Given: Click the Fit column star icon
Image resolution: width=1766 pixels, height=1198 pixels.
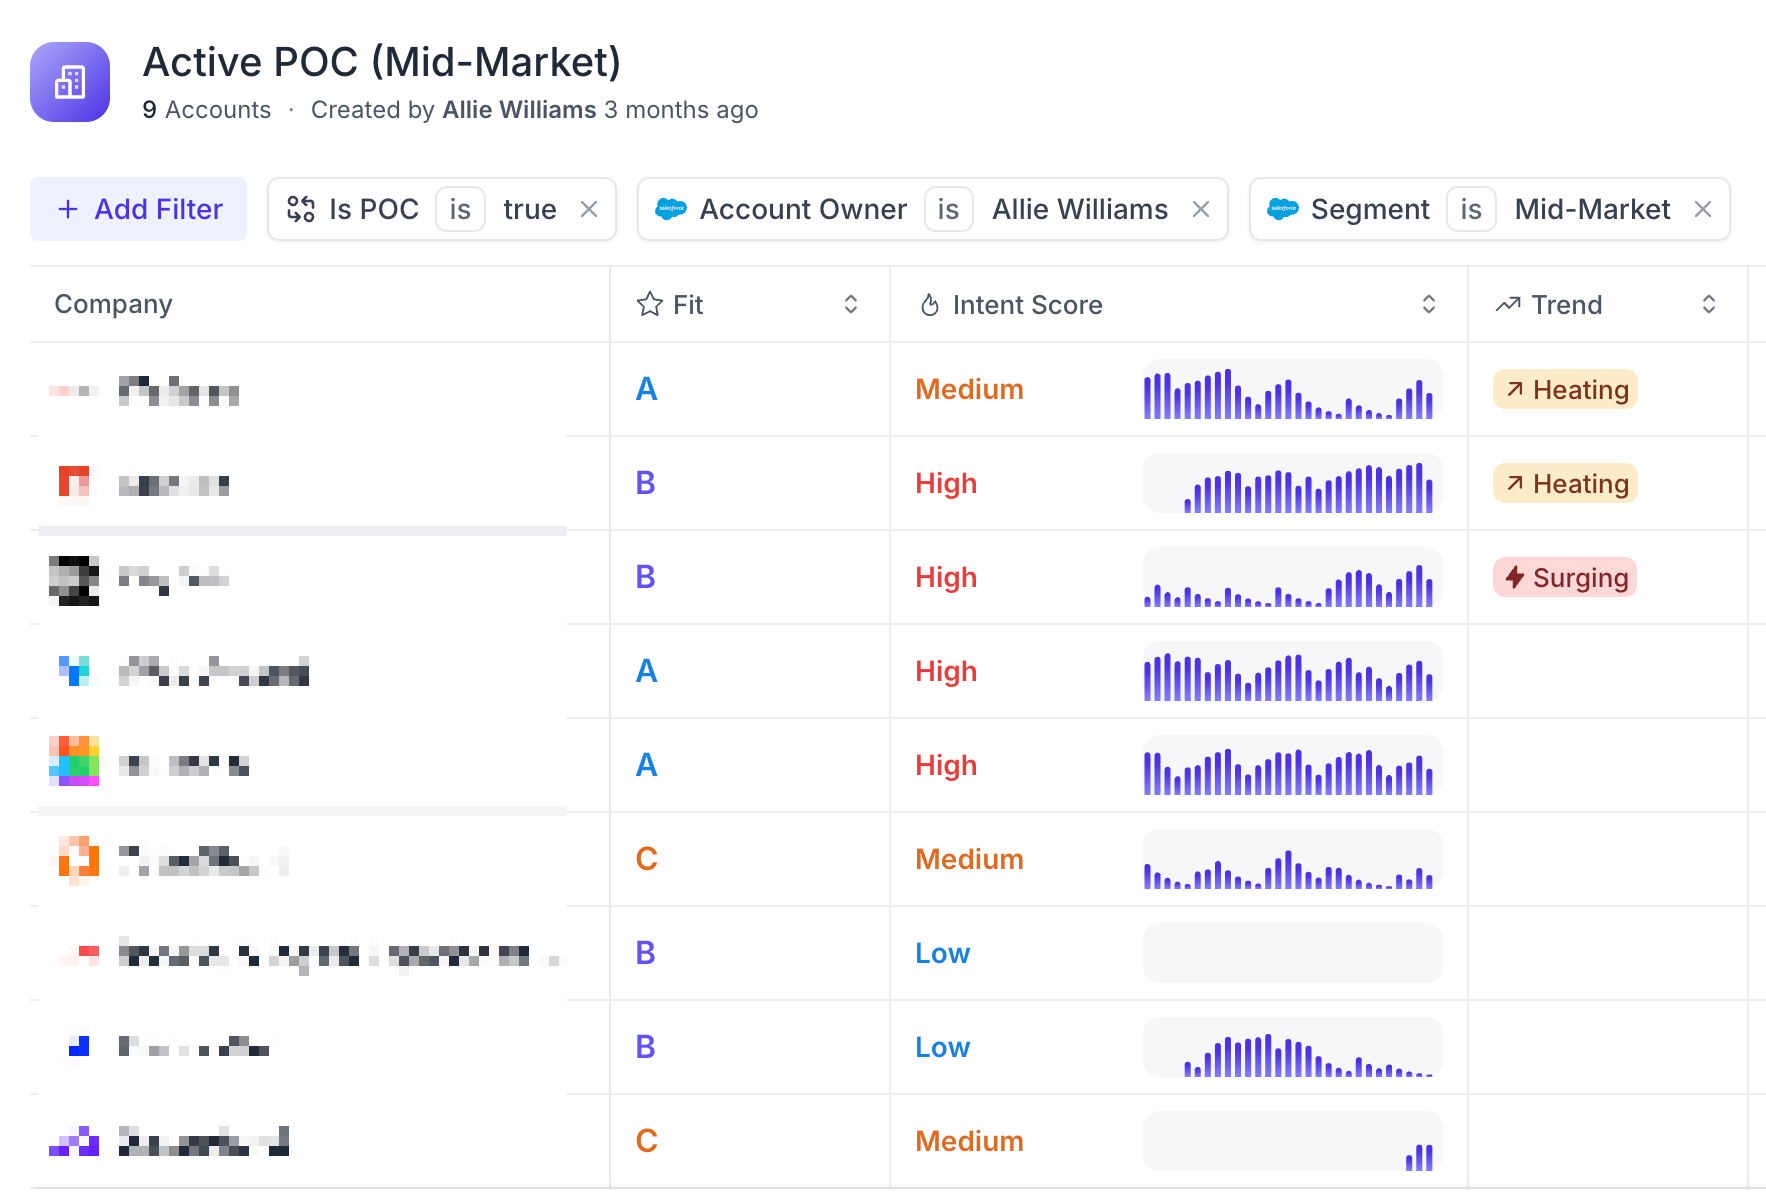Looking at the screenshot, I should coord(650,304).
